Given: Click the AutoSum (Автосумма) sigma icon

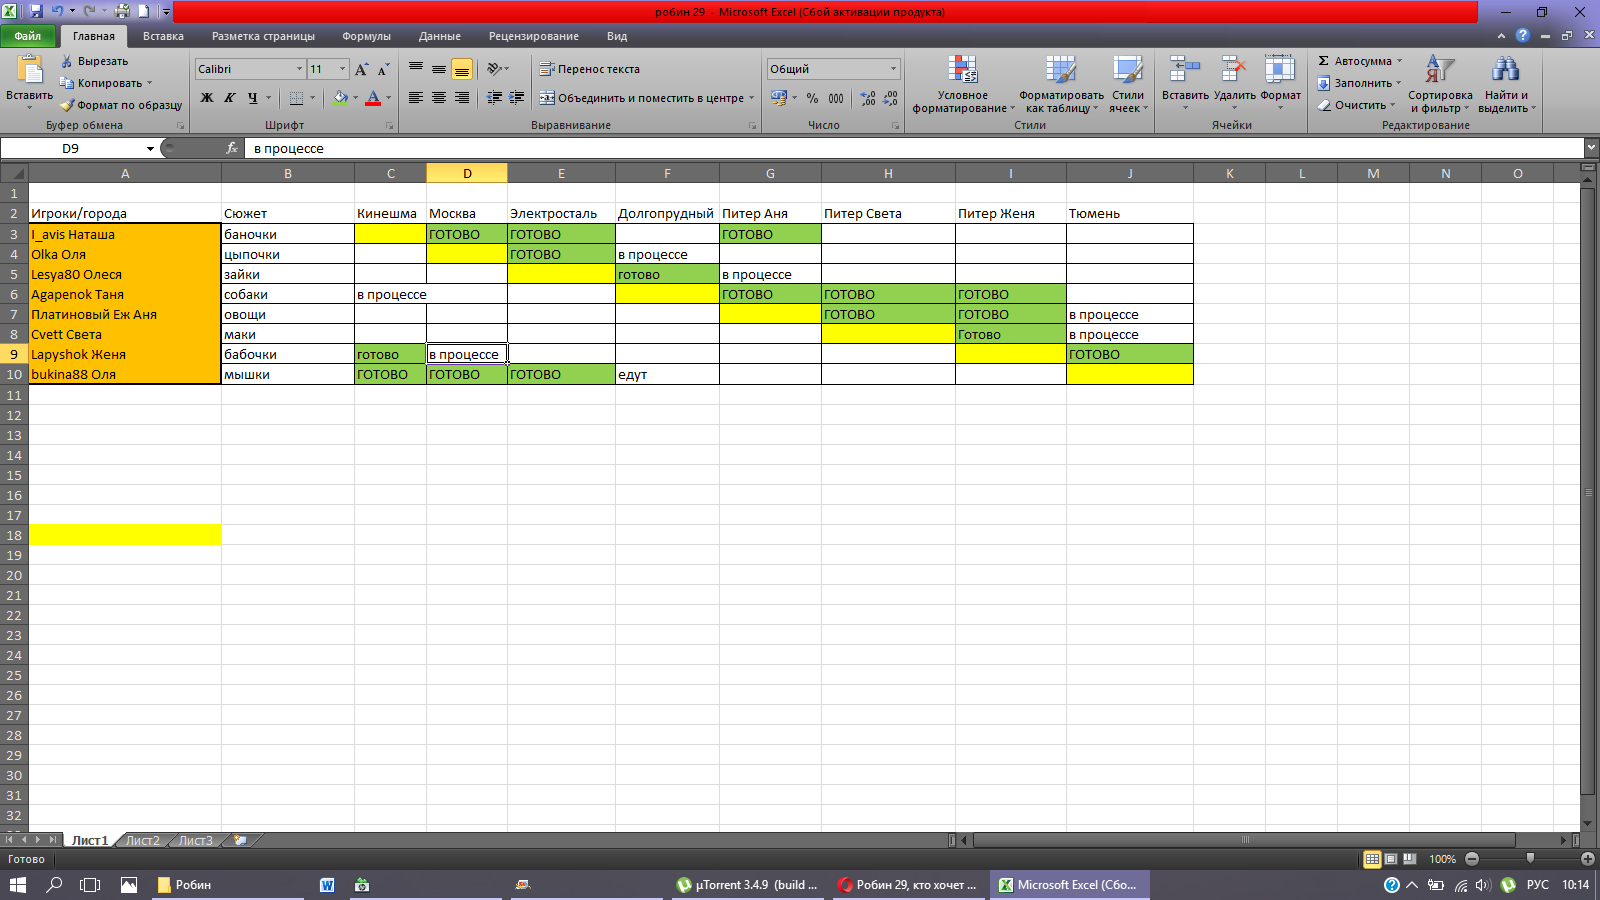Looking at the screenshot, I should [x=1323, y=61].
